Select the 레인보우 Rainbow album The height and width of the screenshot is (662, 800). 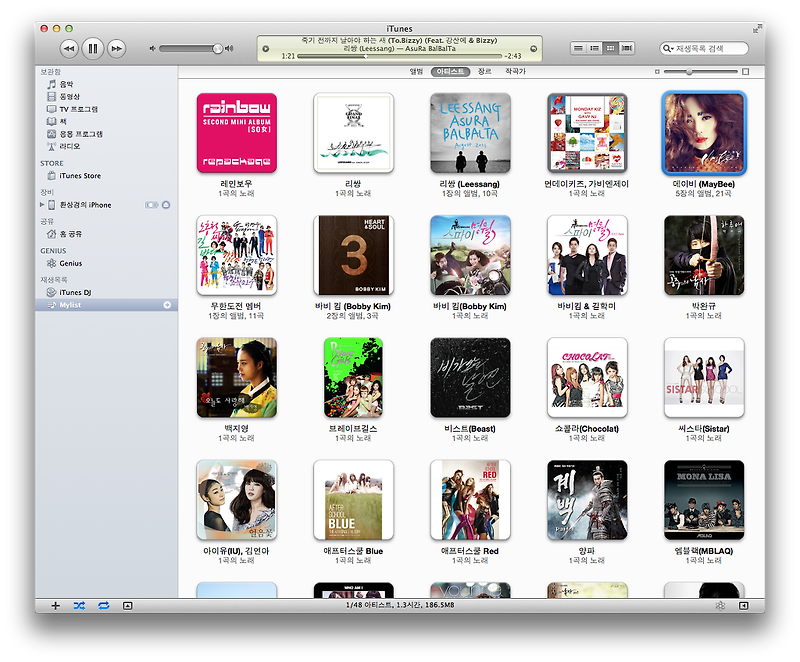[x=236, y=133]
